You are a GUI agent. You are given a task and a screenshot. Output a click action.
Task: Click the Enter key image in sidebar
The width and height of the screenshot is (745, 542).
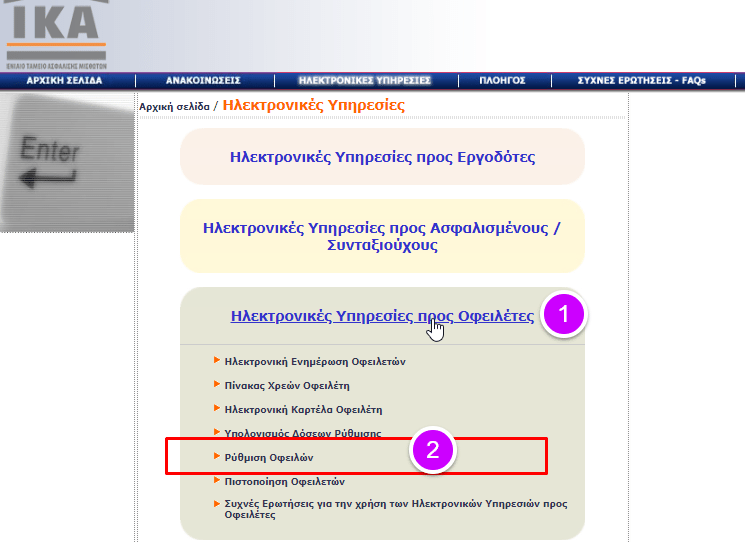[67, 162]
